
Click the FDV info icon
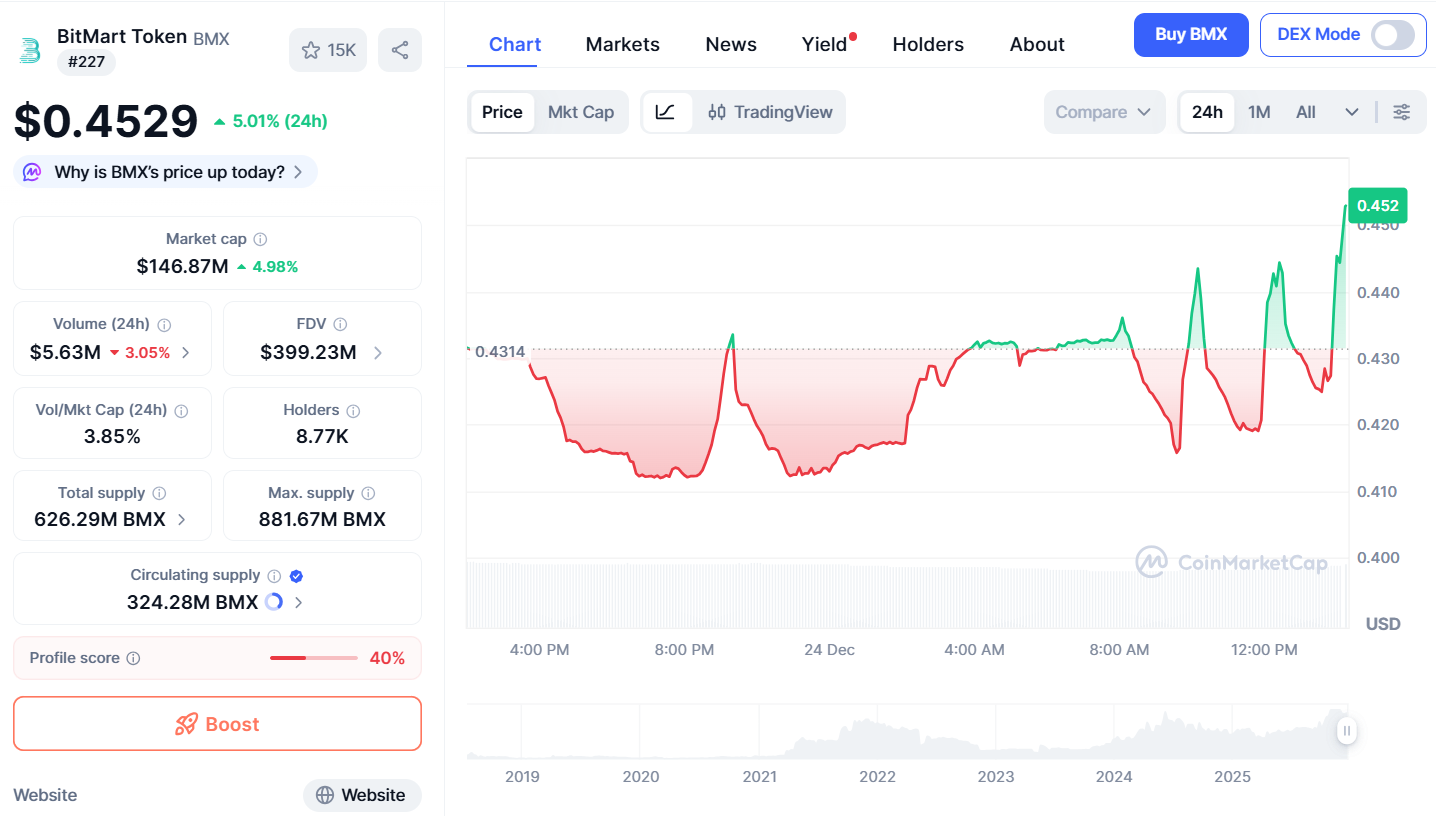click(340, 325)
